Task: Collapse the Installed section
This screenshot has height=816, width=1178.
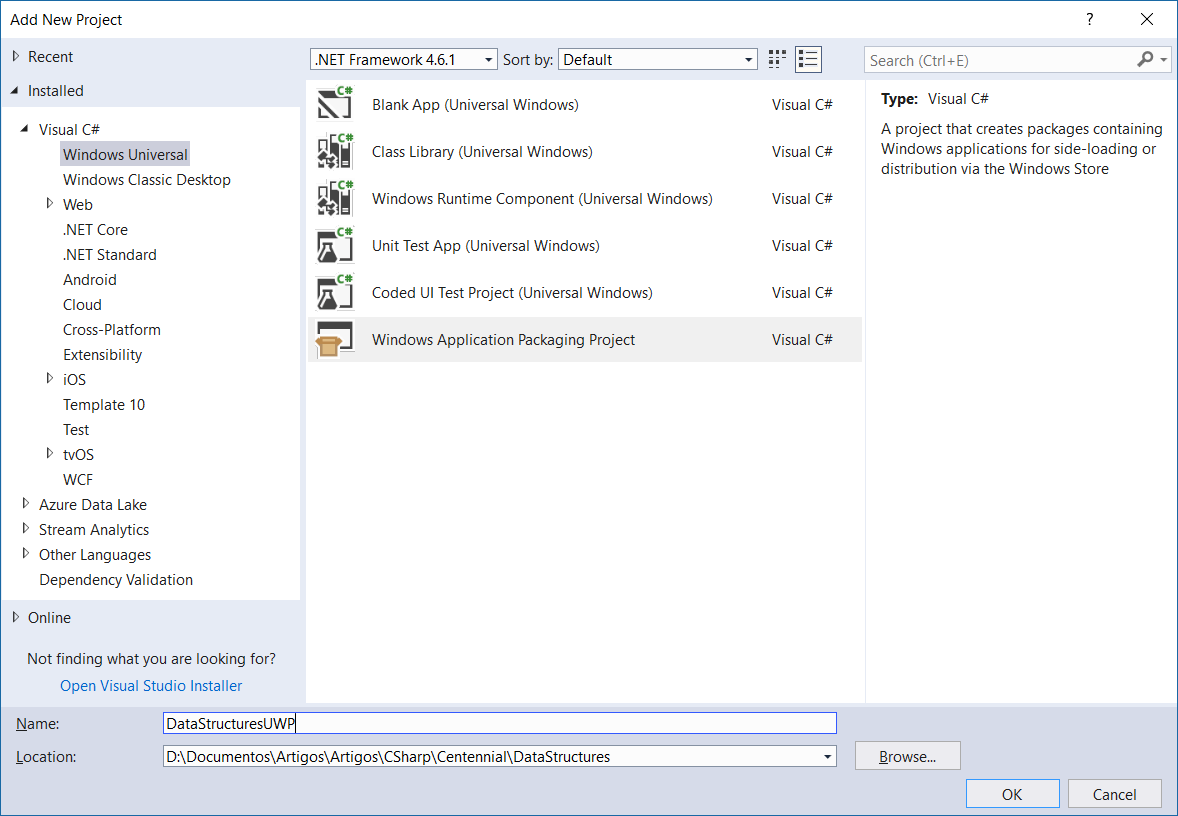Action: [x=15, y=91]
